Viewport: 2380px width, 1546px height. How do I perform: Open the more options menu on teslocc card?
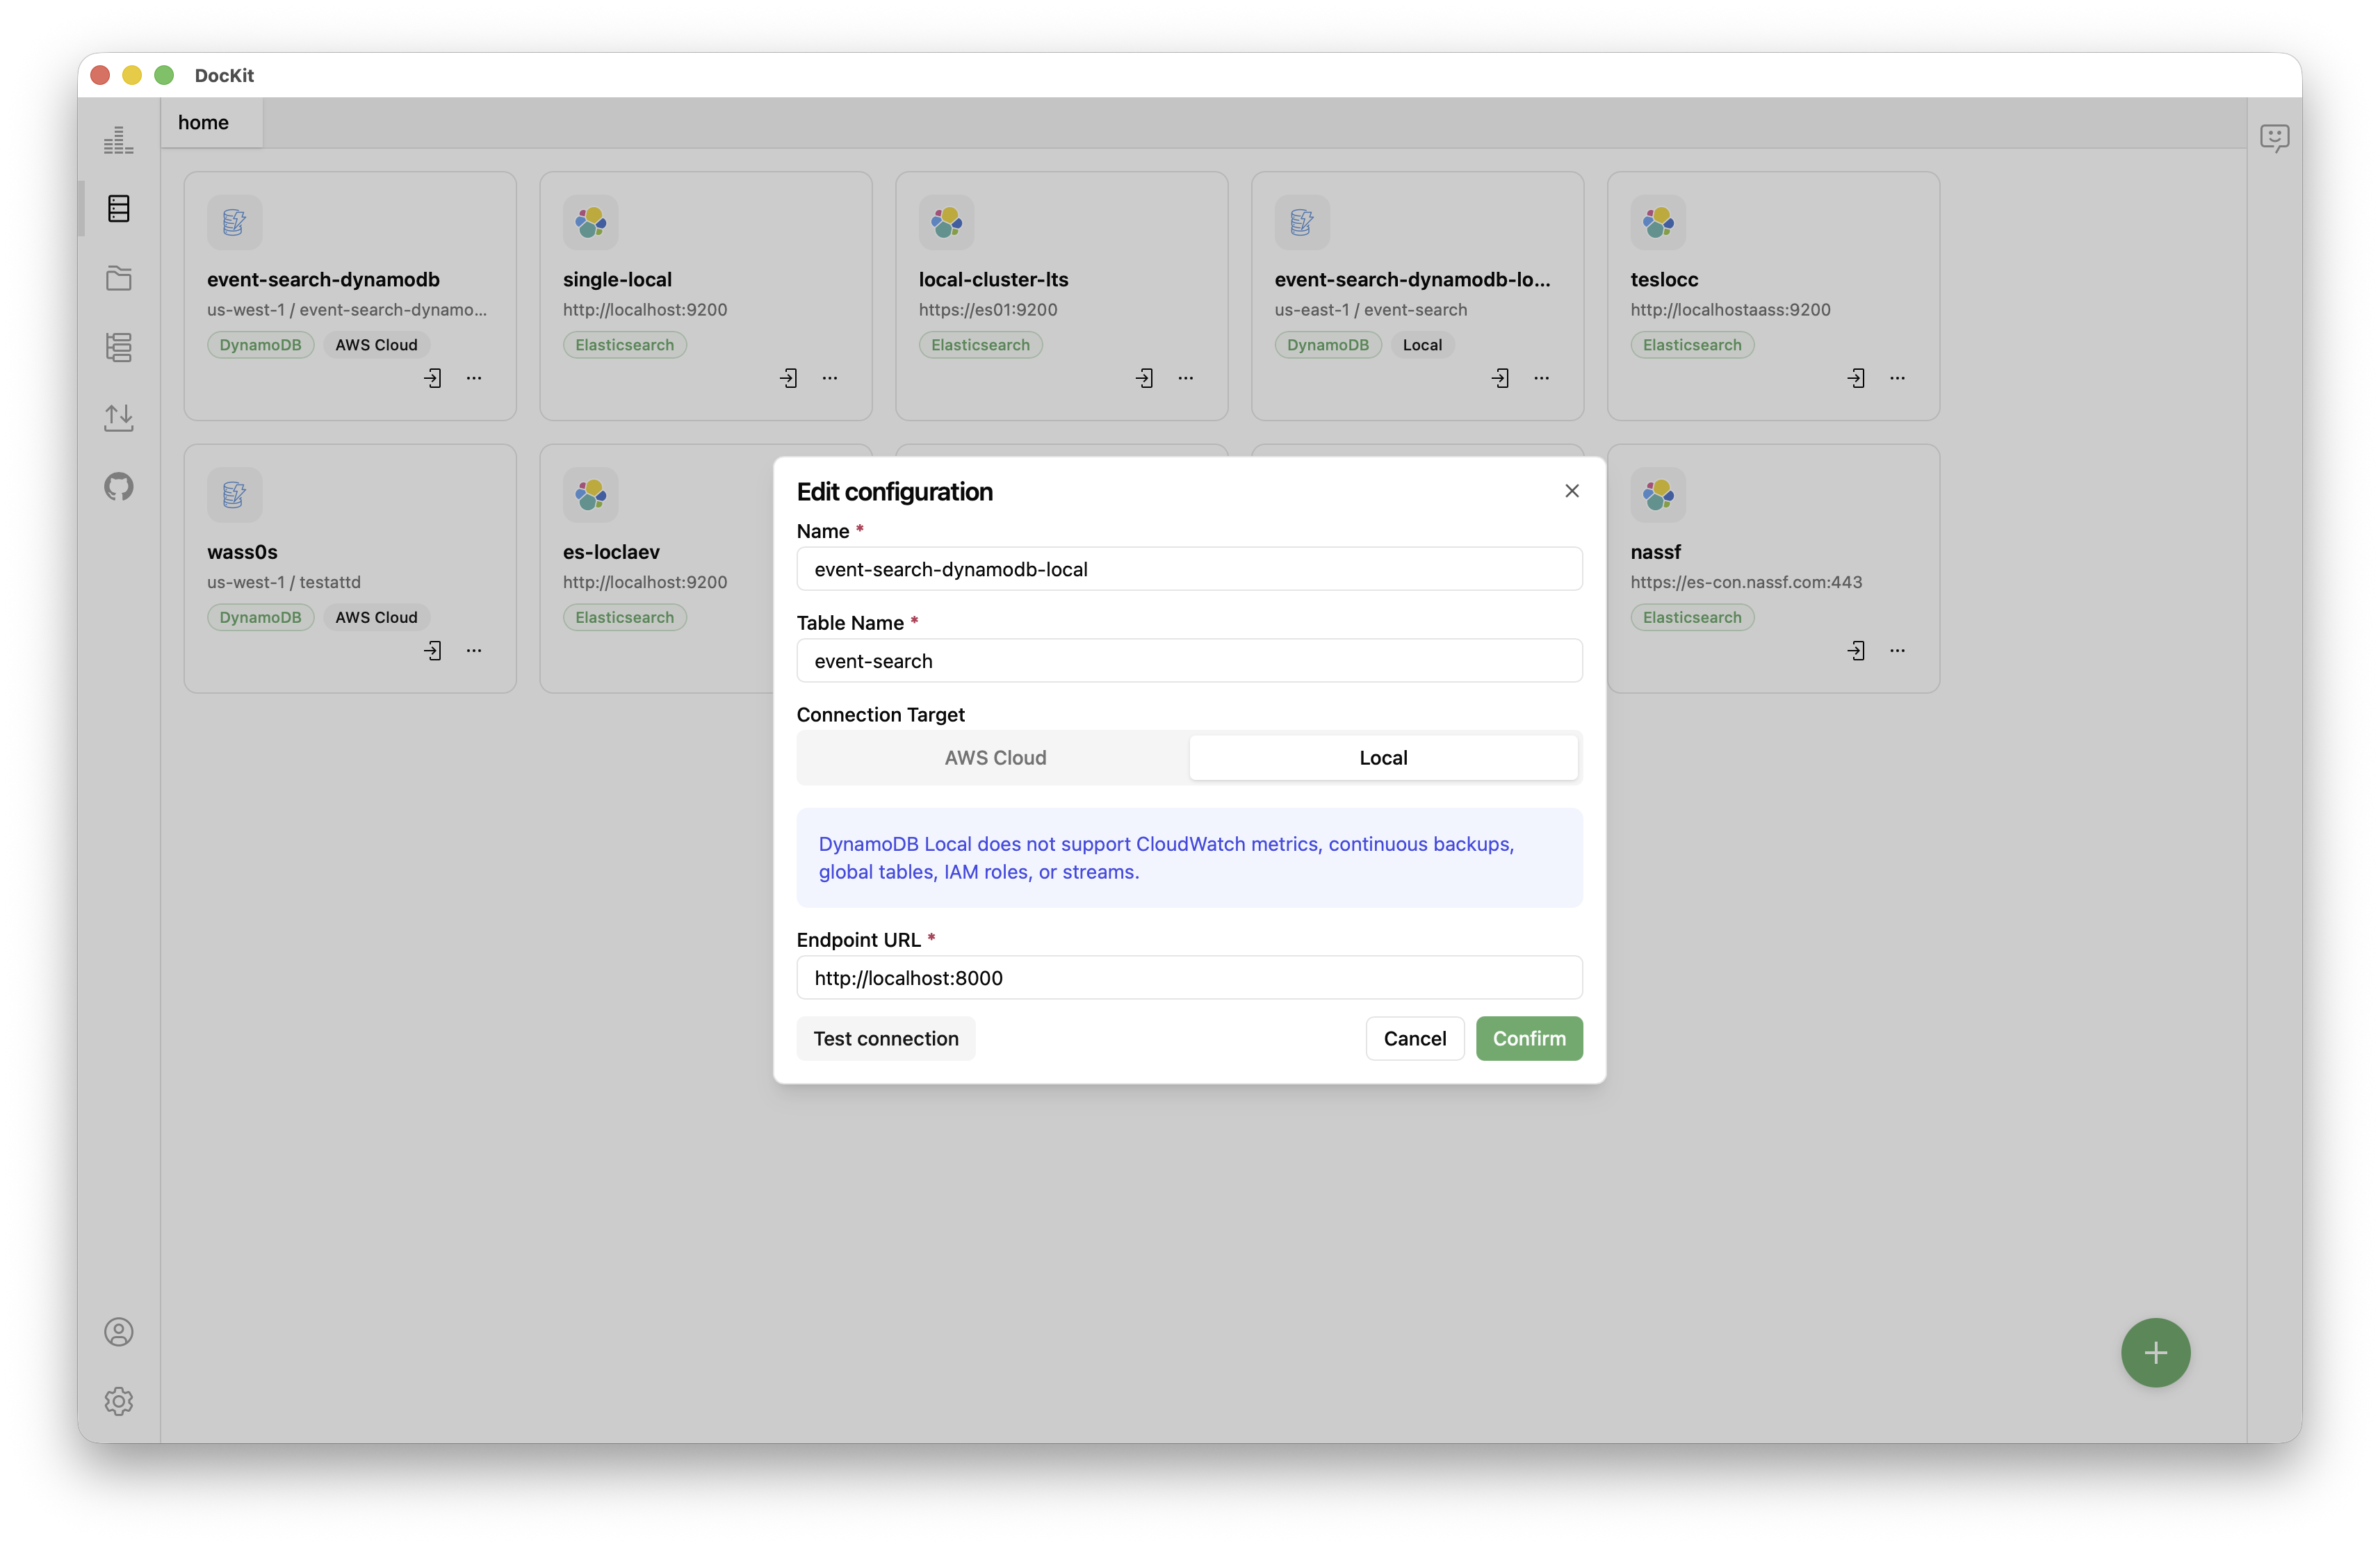1898,378
